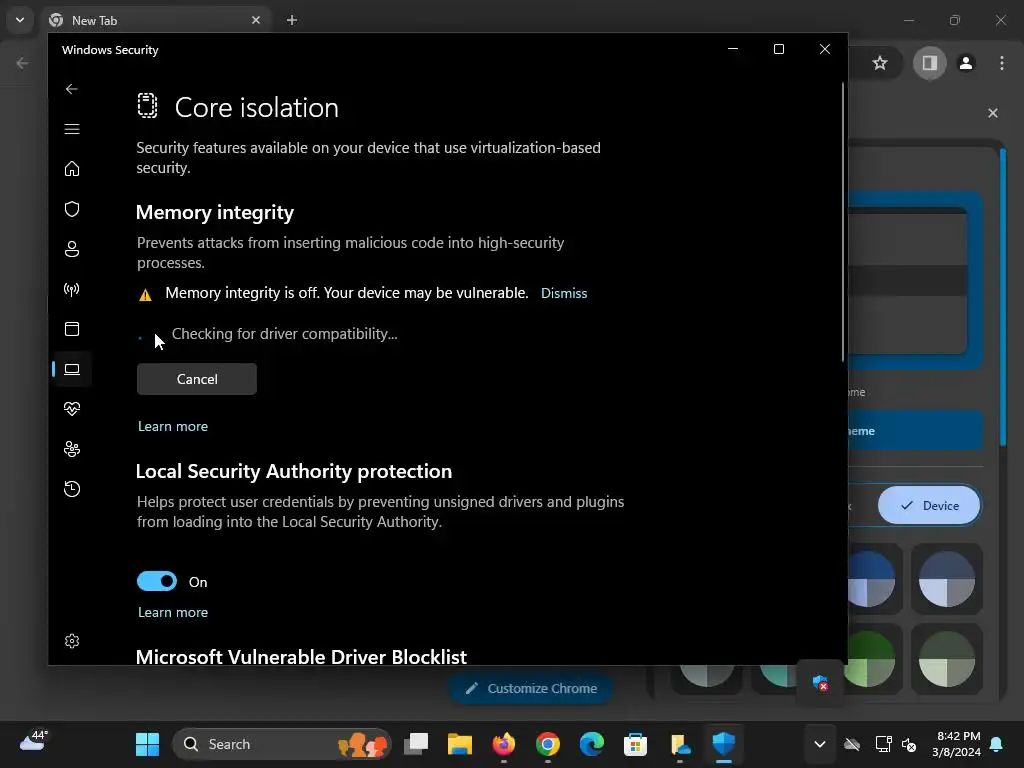Show hidden system tray icons

tap(820, 744)
